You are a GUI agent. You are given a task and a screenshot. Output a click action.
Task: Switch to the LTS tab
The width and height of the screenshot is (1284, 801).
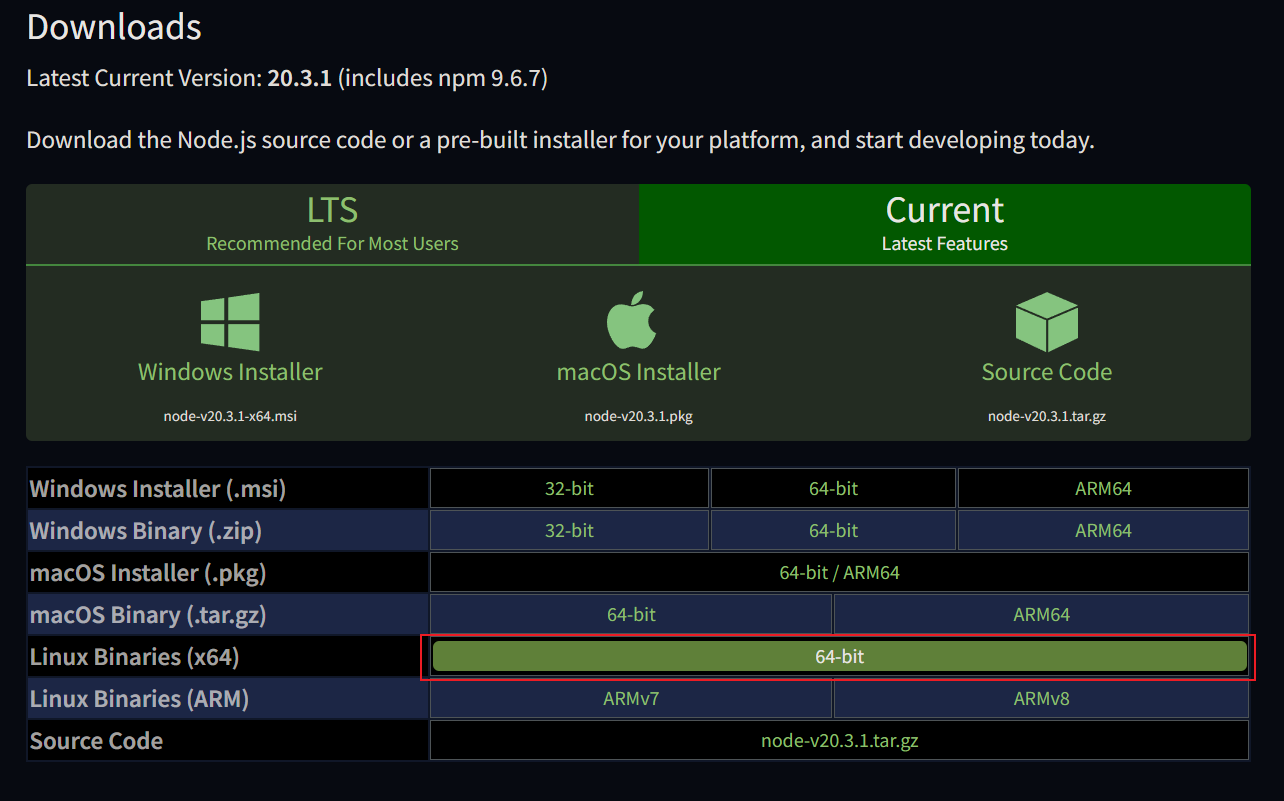click(x=332, y=224)
